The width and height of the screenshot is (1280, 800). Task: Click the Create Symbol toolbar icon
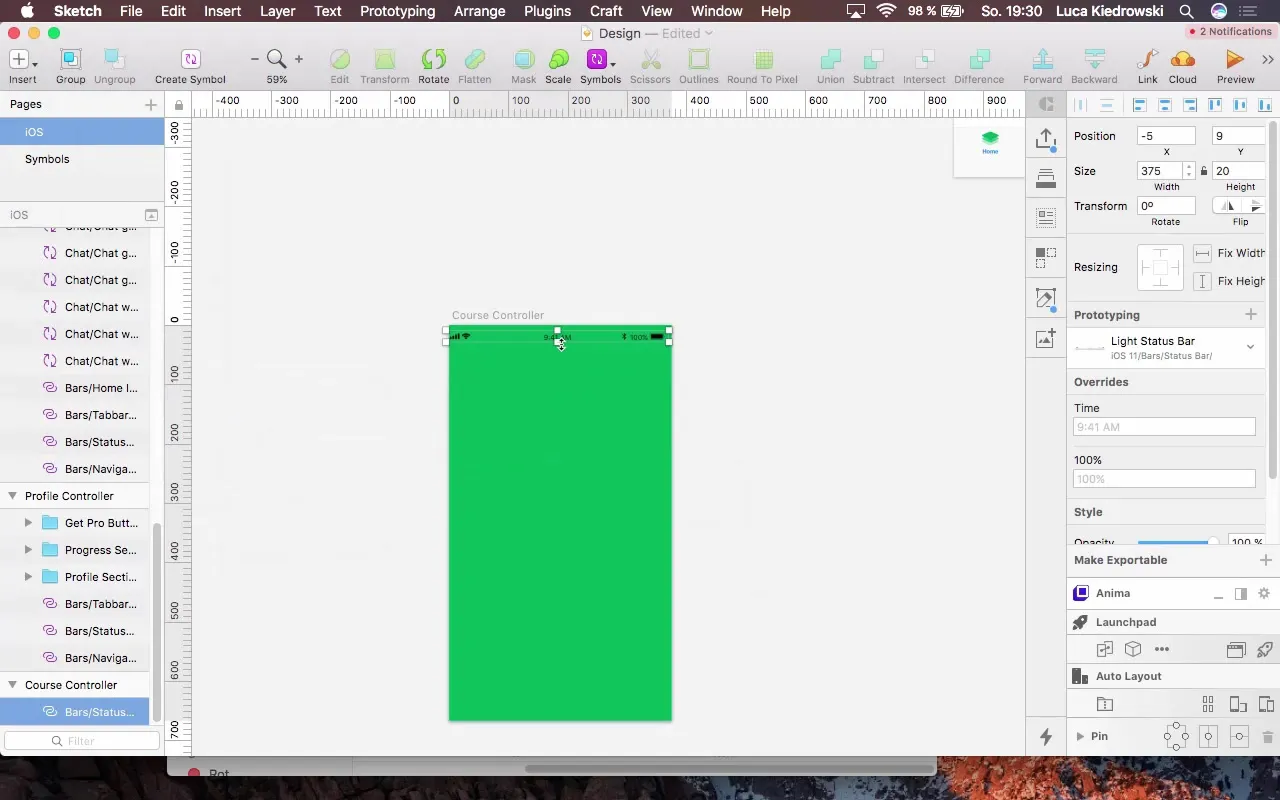(x=190, y=60)
